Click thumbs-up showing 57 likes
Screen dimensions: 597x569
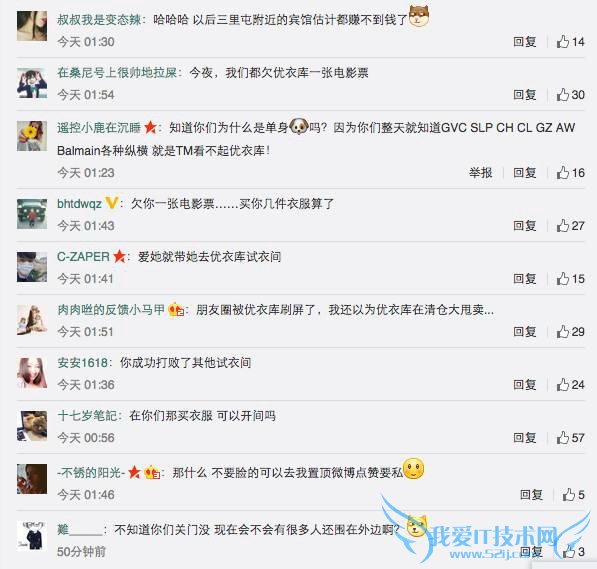(570, 438)
